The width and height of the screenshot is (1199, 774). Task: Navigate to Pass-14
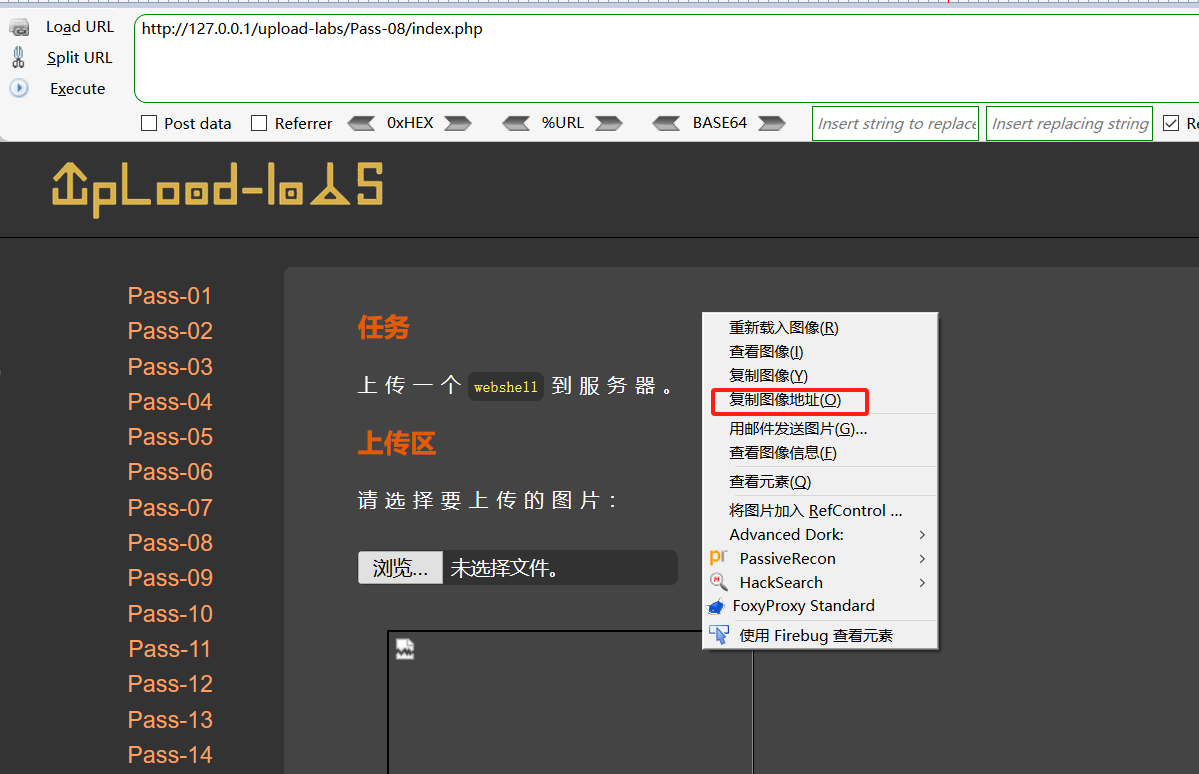[170, 755]
